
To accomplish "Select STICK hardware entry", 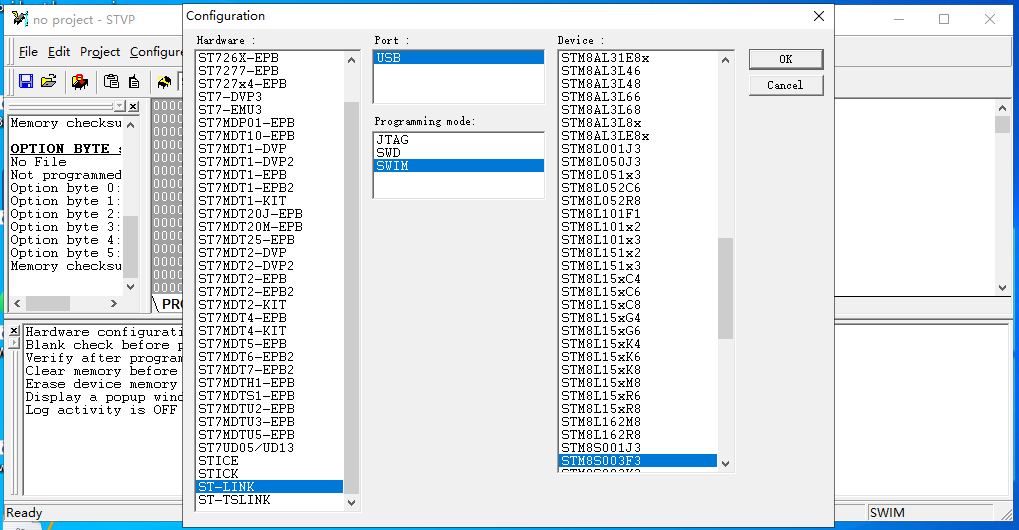I will (270, 473).
